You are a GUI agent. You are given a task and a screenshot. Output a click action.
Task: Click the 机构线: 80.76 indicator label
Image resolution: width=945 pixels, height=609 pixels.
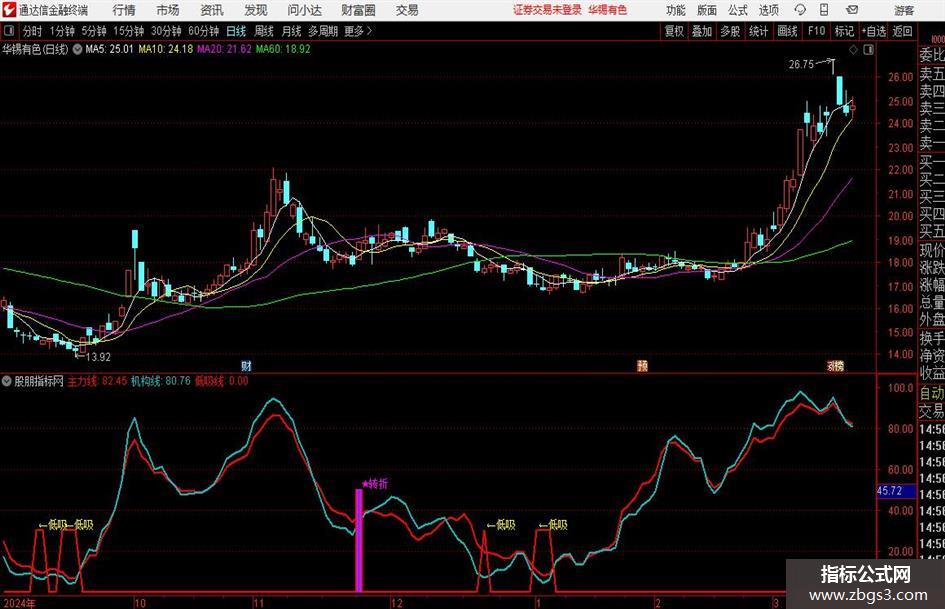click(x=161, y=381)
